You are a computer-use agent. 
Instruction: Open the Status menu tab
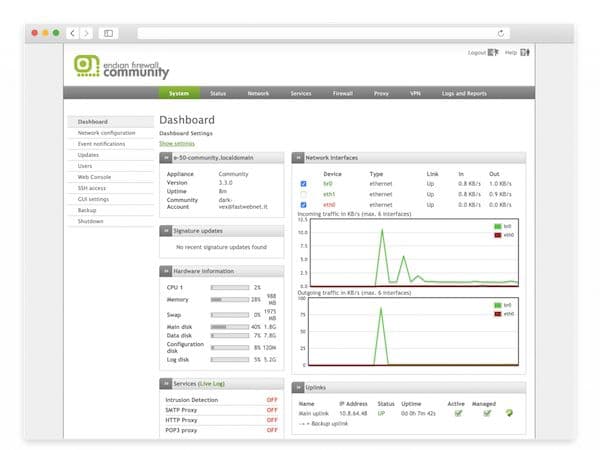(x=218, y=93)
